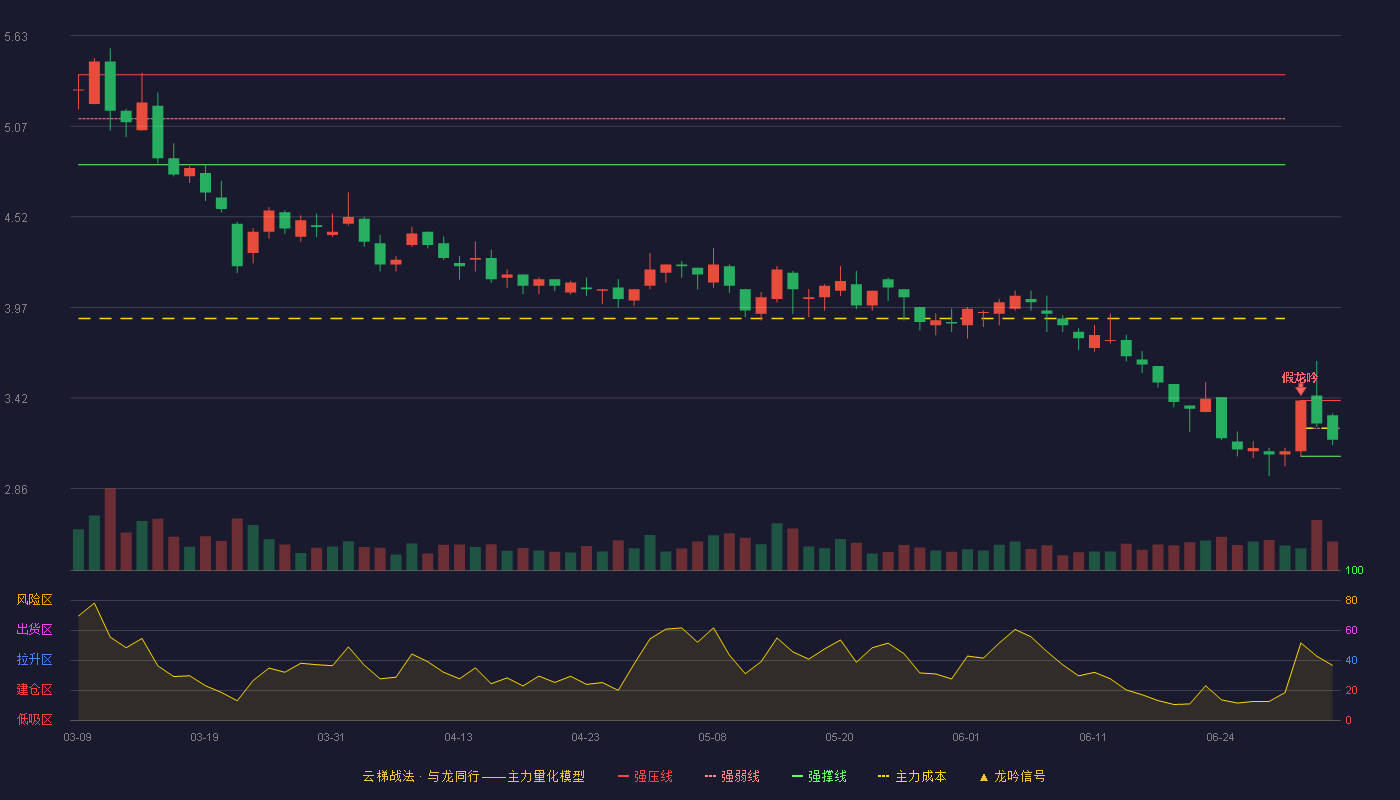The width and height of the screenshot is (1400, 800).
Task: Click the large red candle under 假龙吟
Action: point(1301,426)
